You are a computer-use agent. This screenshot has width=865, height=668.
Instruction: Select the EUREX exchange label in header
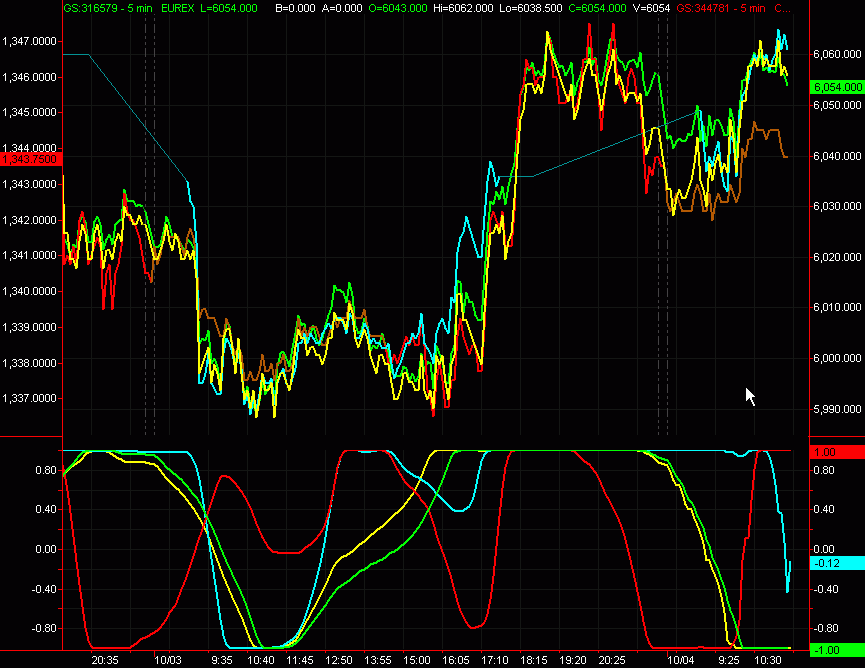coord(178,8)
